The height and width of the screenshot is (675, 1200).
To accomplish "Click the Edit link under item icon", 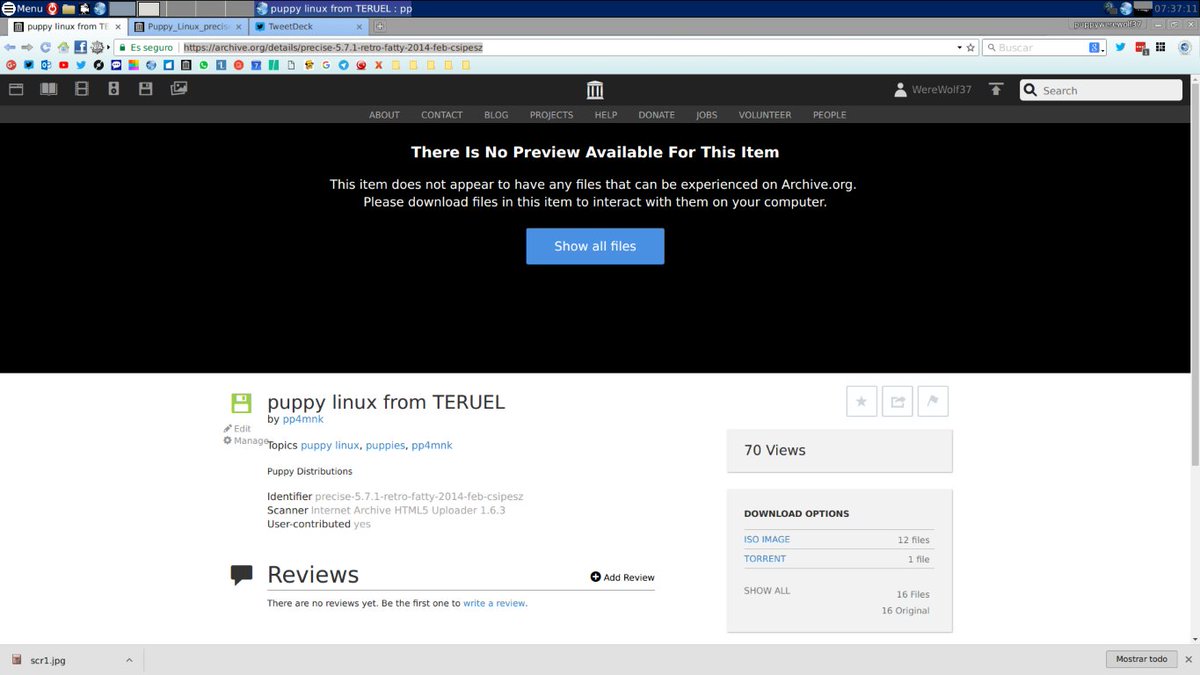I will [237, 428].
